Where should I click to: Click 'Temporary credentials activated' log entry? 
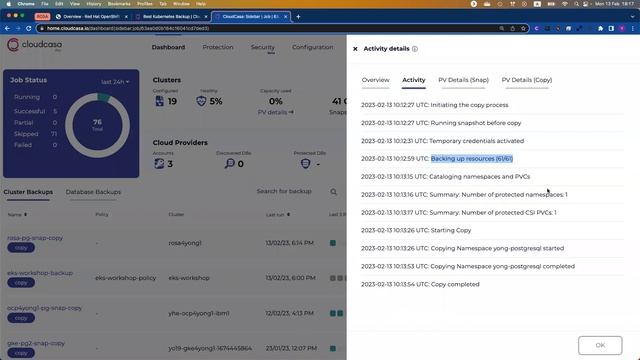coord(442,141)
